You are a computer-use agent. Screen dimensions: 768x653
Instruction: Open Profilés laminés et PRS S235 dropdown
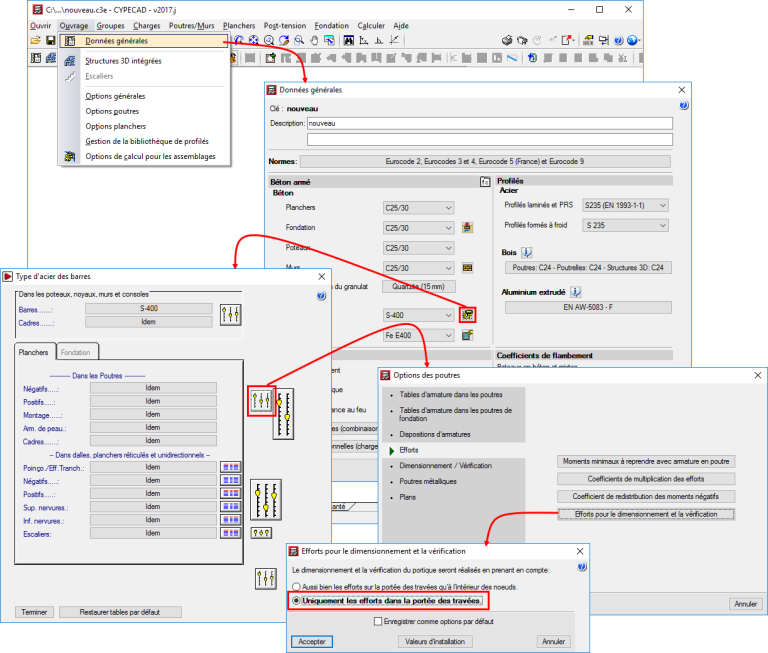[625, 205]
